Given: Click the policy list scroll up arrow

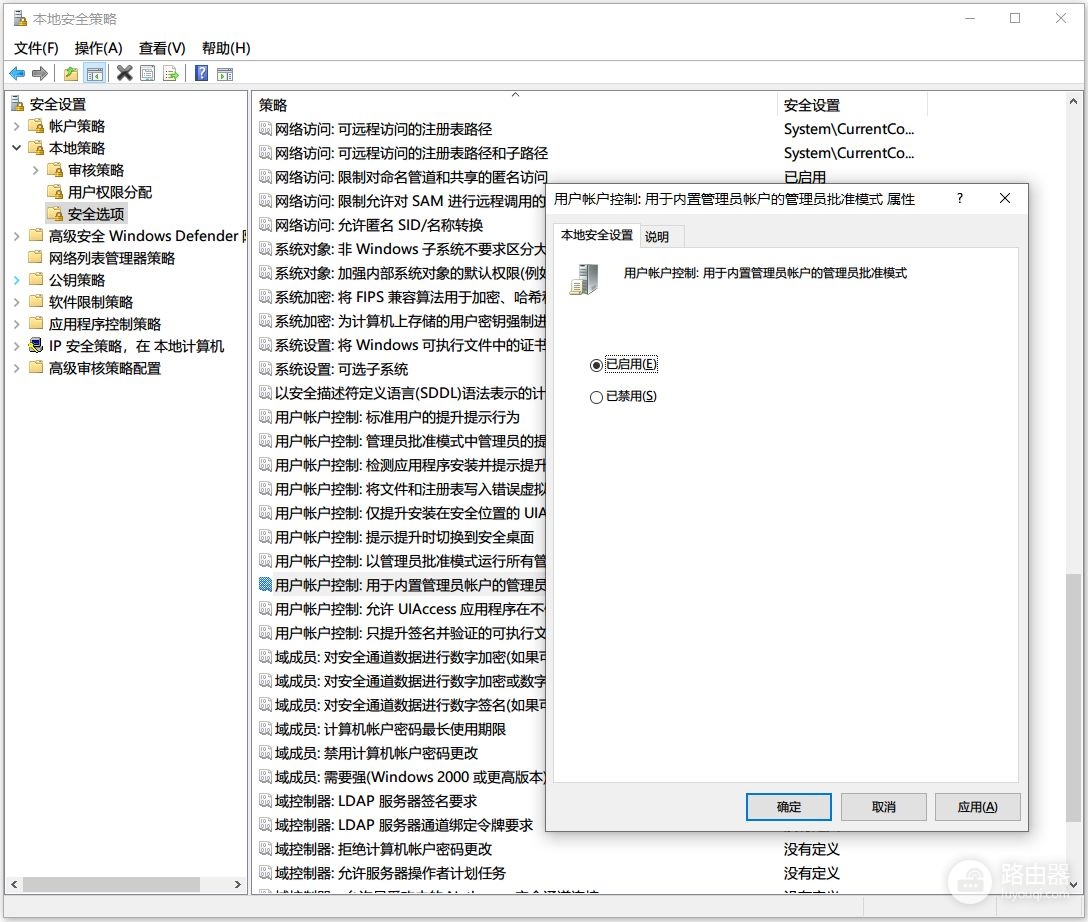Looking at the screenshot, I should tap(1073, 101).
